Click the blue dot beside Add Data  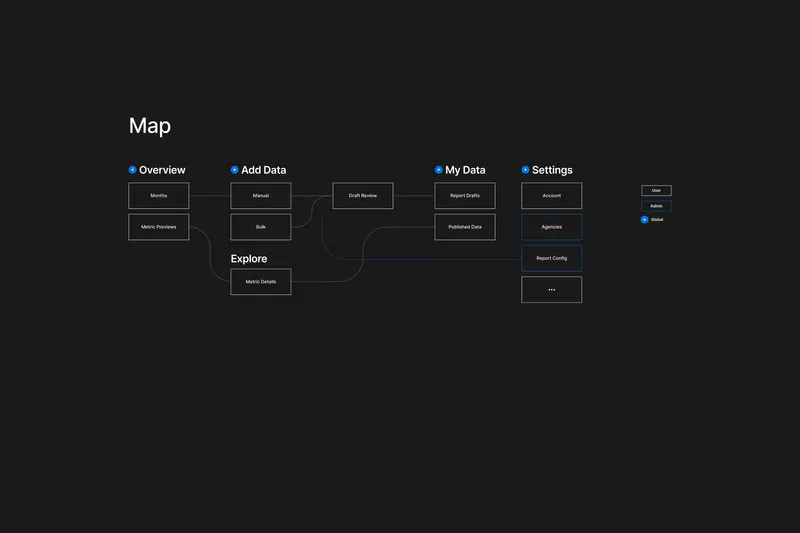234,170
